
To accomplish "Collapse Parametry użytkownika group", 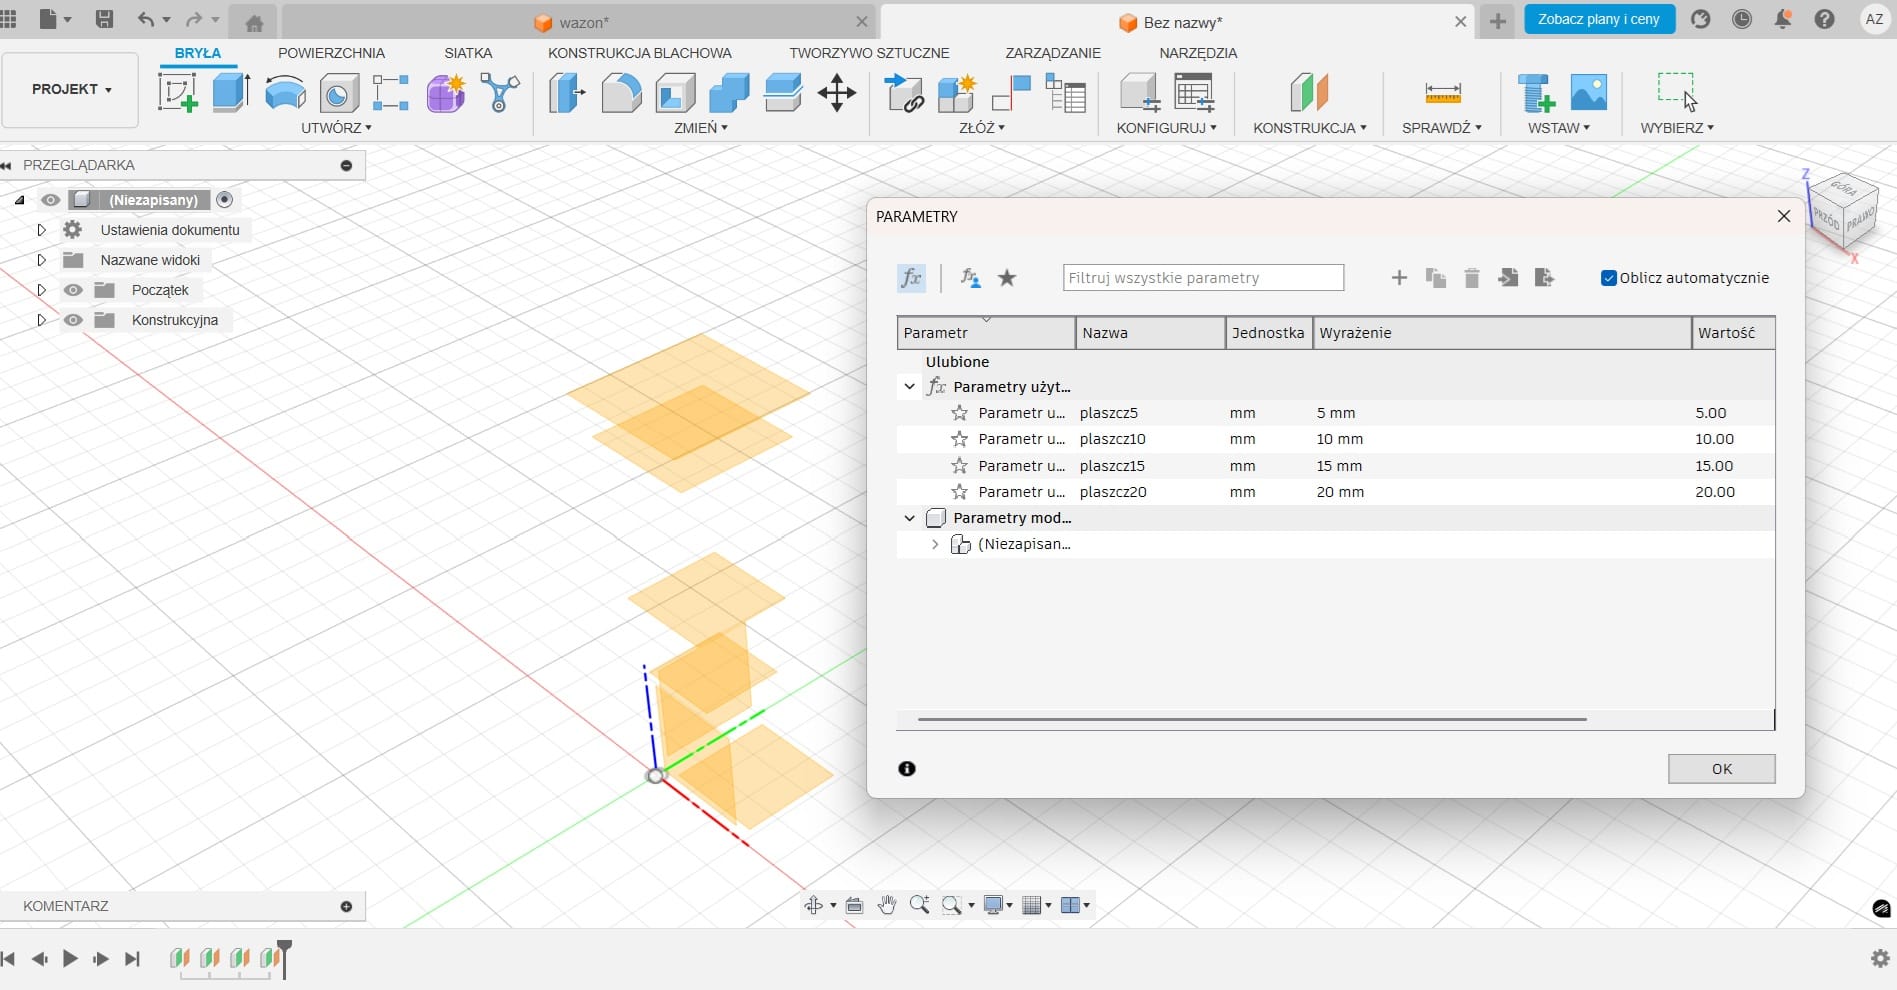I will 909,387.
